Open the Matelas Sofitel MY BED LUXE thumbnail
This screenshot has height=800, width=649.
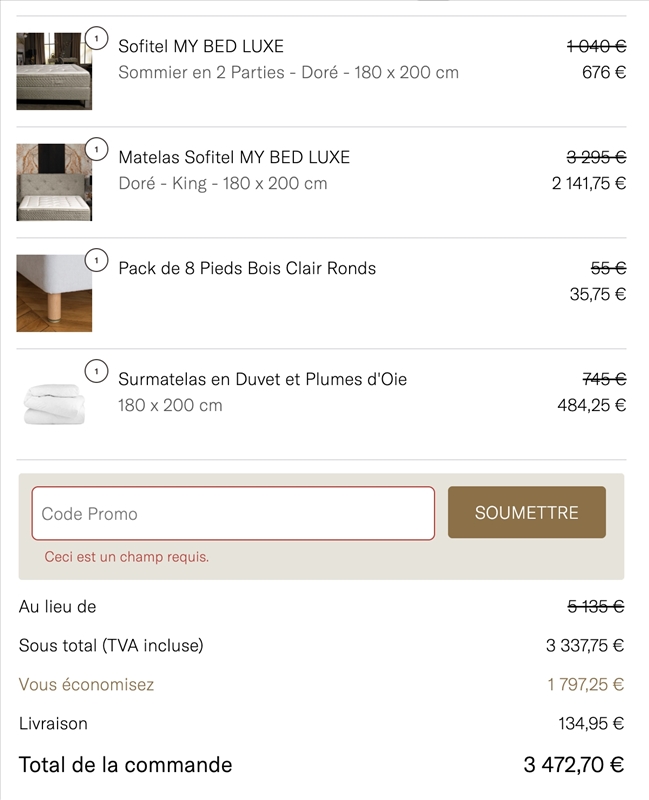54,181
